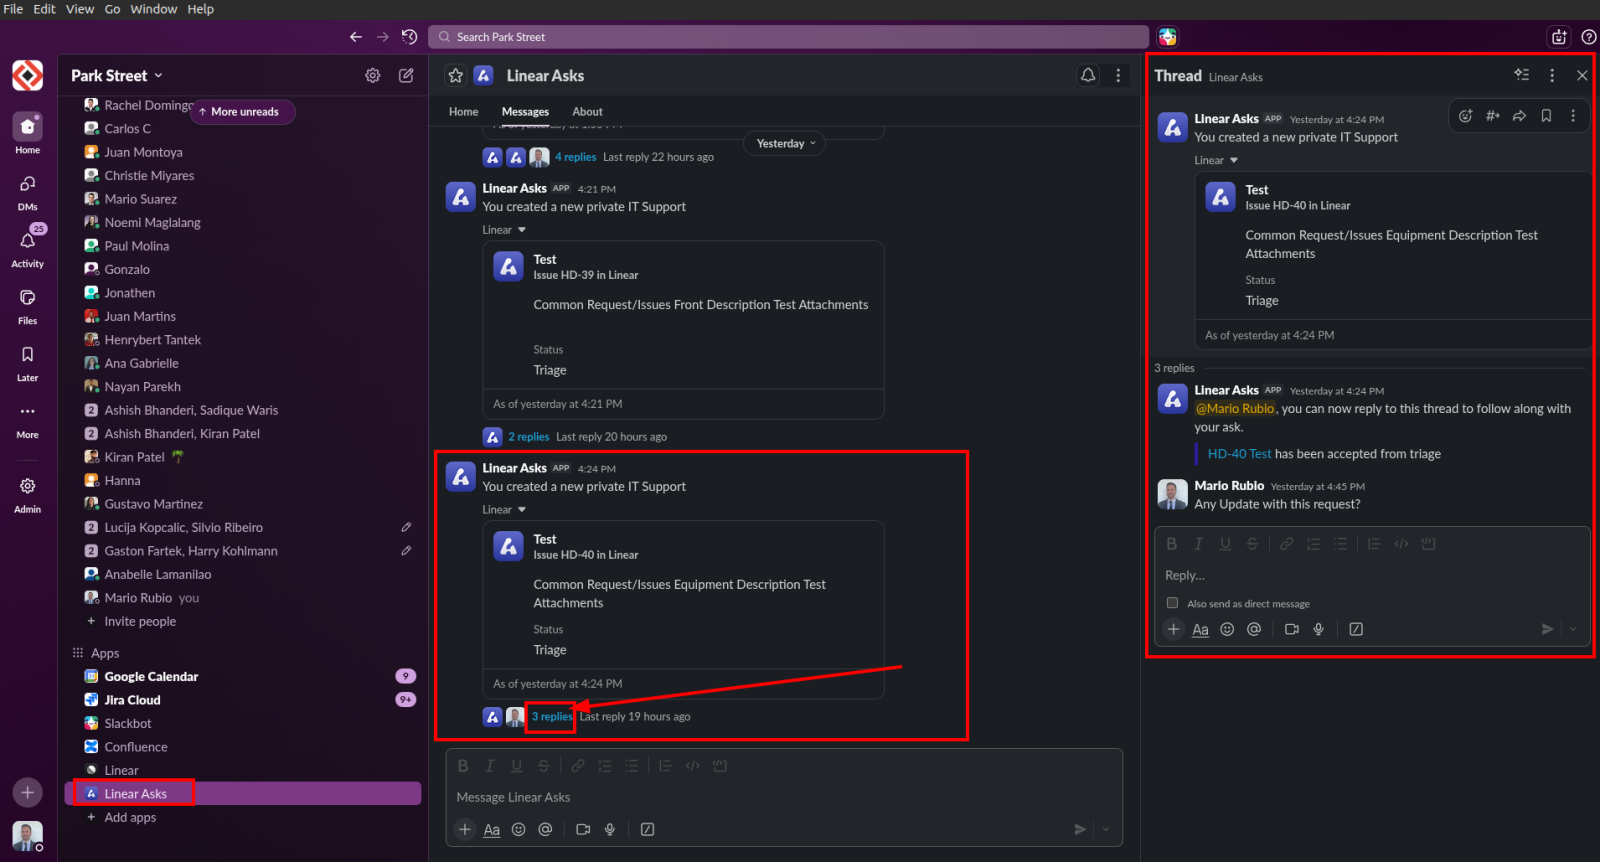Open the '2 replies' thread link
1600x862 pixels.
click(x=529, y=437)
